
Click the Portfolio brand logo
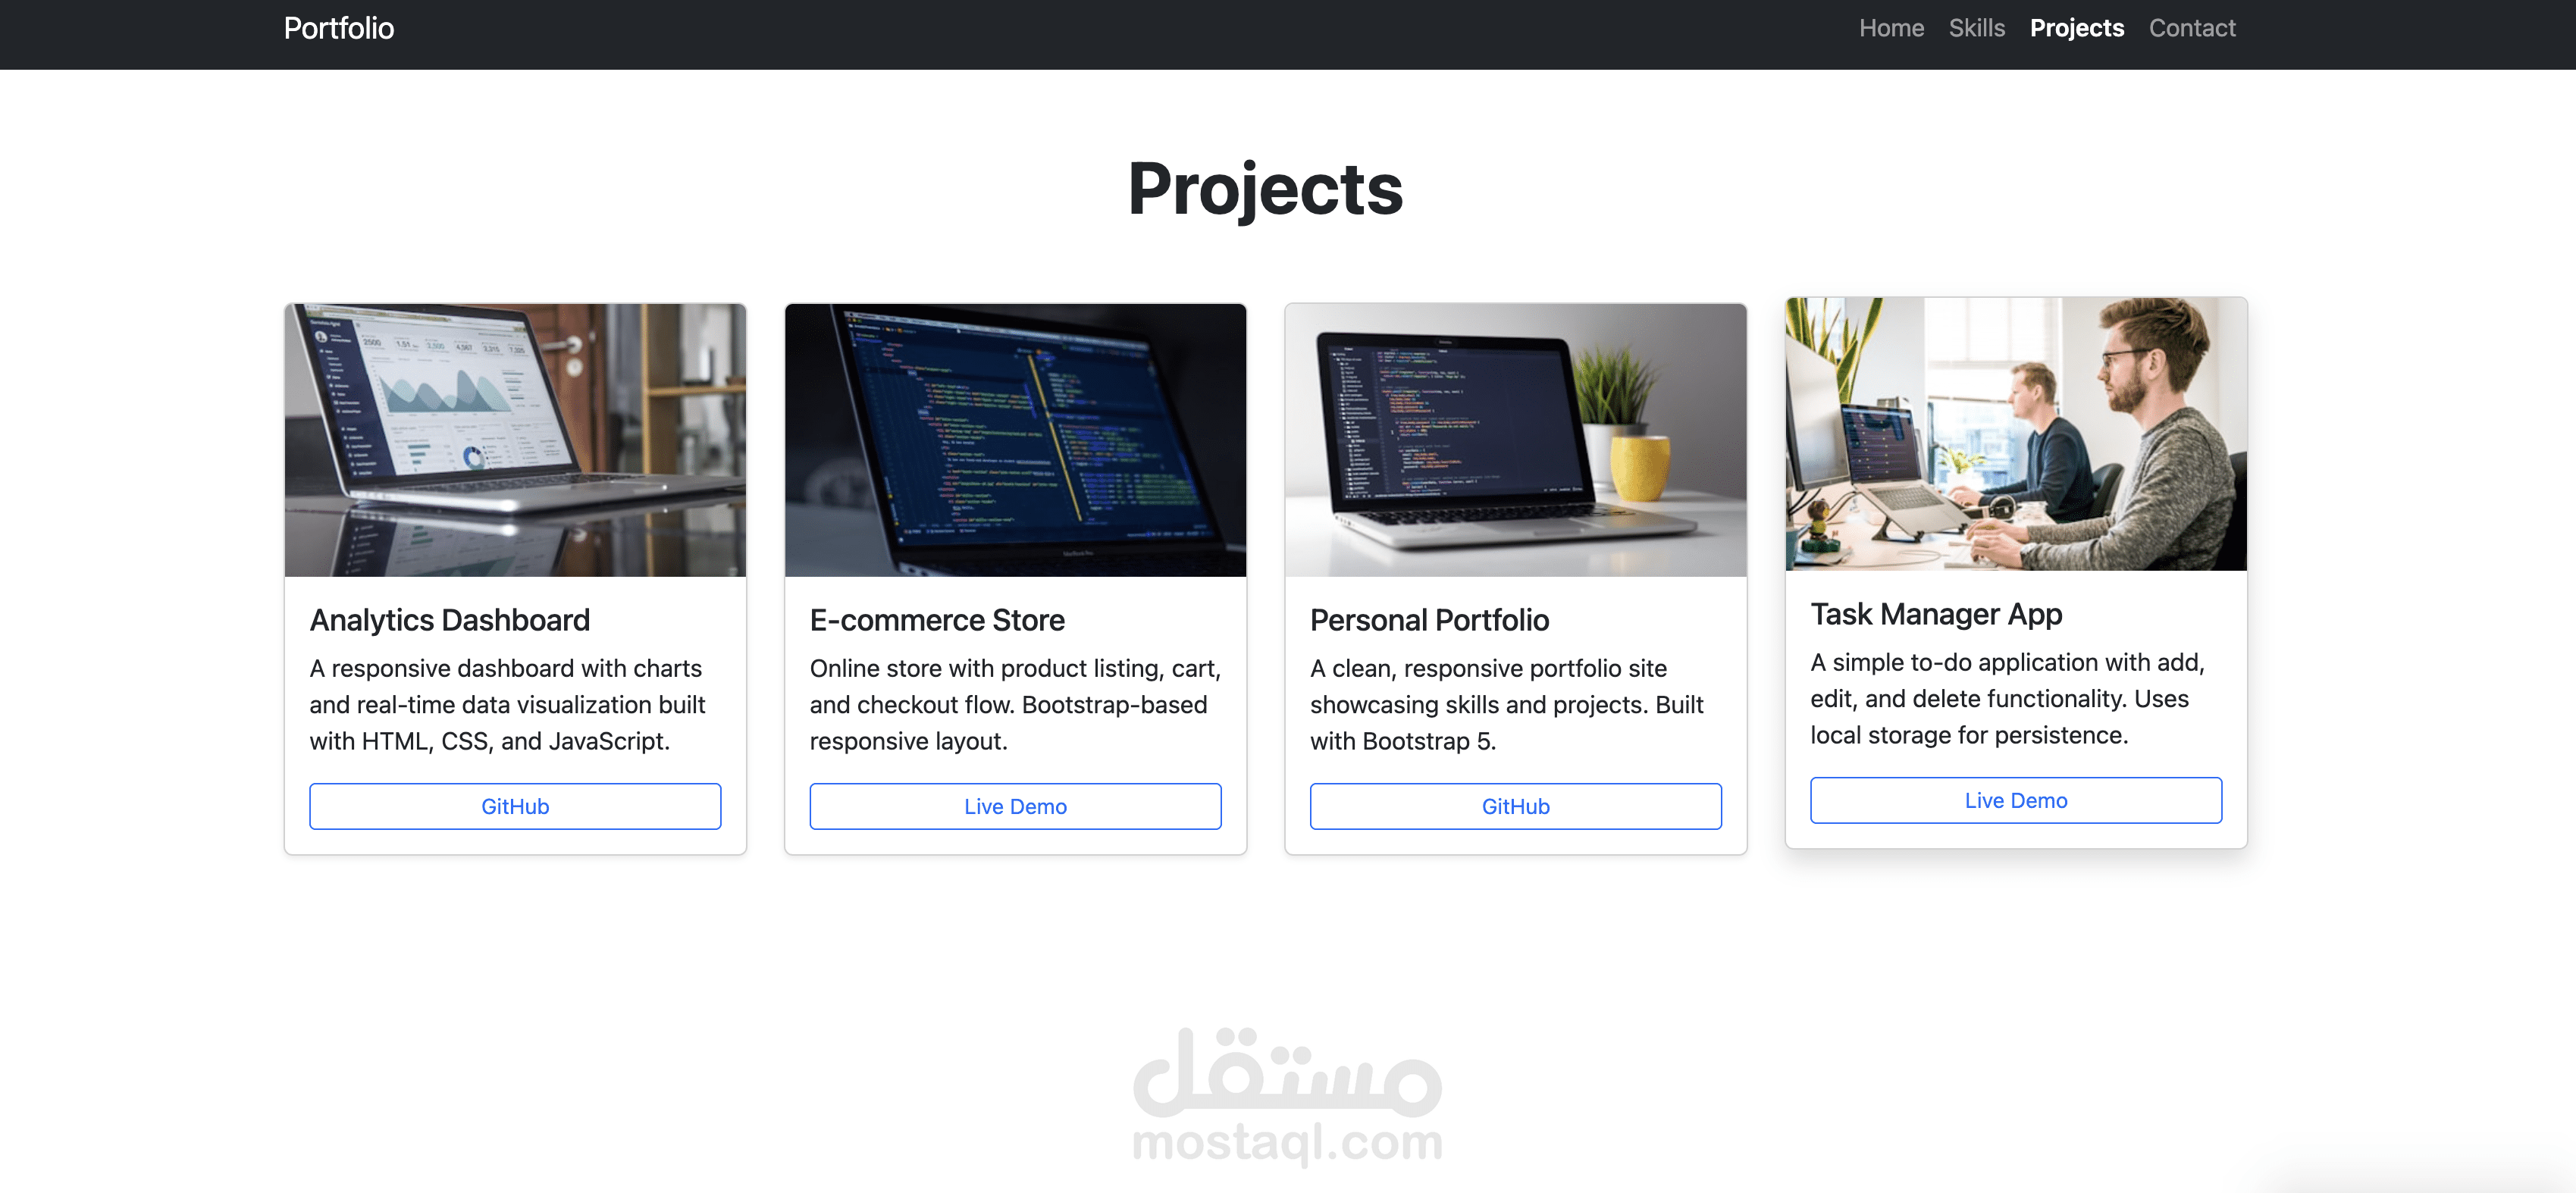coord(338,28)
